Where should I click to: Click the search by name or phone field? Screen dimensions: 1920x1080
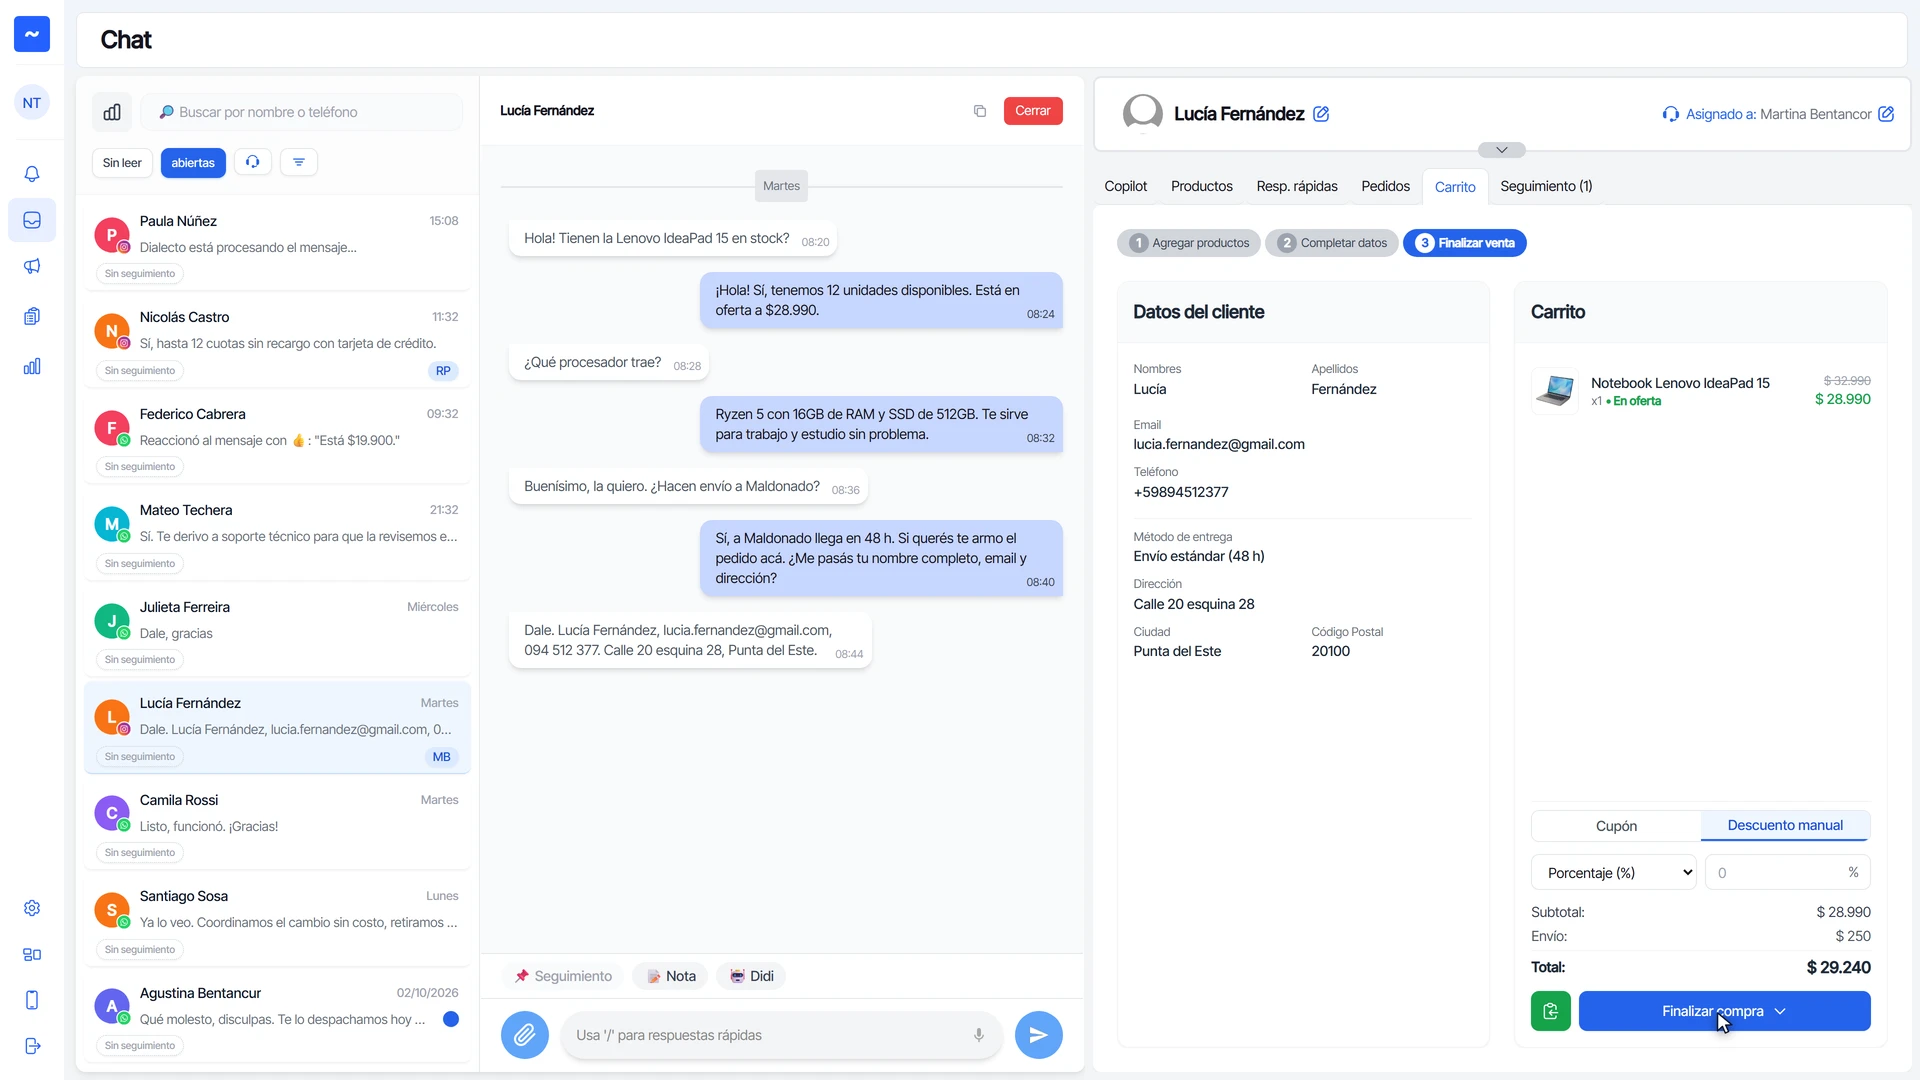coord(302,112)
